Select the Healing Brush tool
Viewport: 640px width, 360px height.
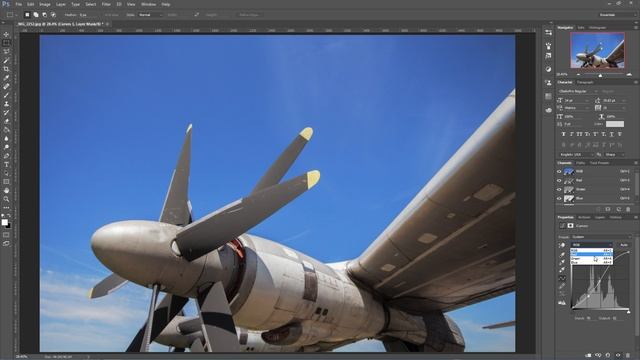6,87
